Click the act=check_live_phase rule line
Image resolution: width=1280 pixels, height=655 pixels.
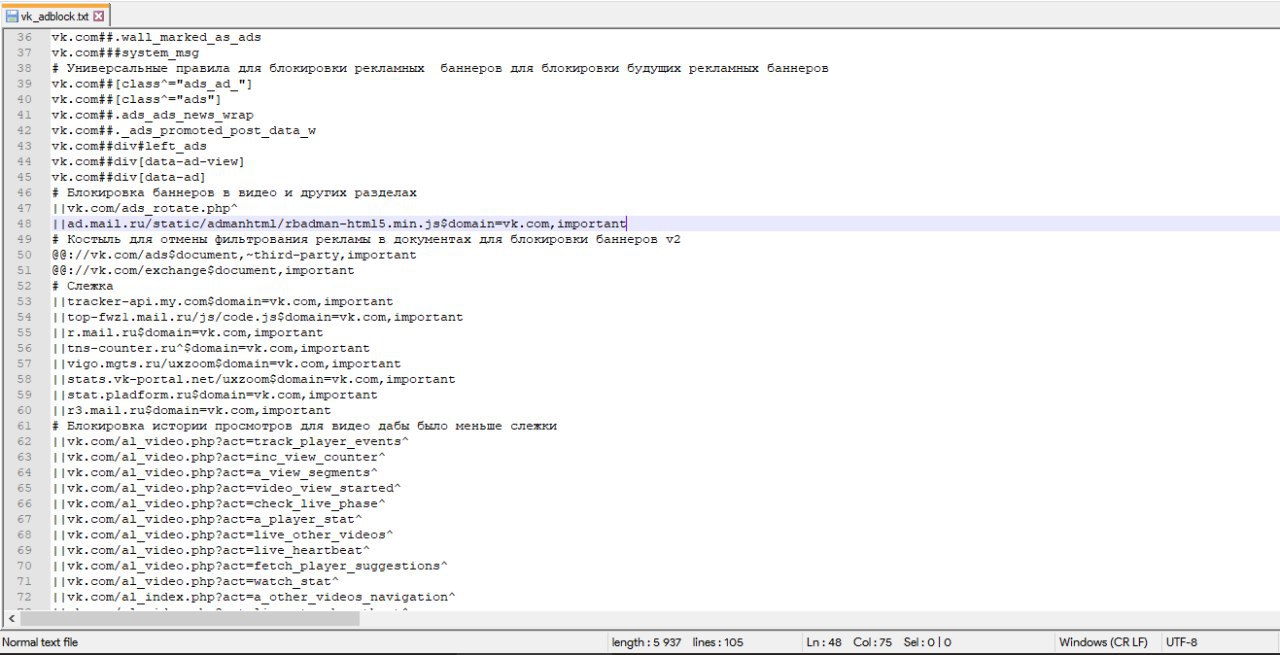click(218, 503)
